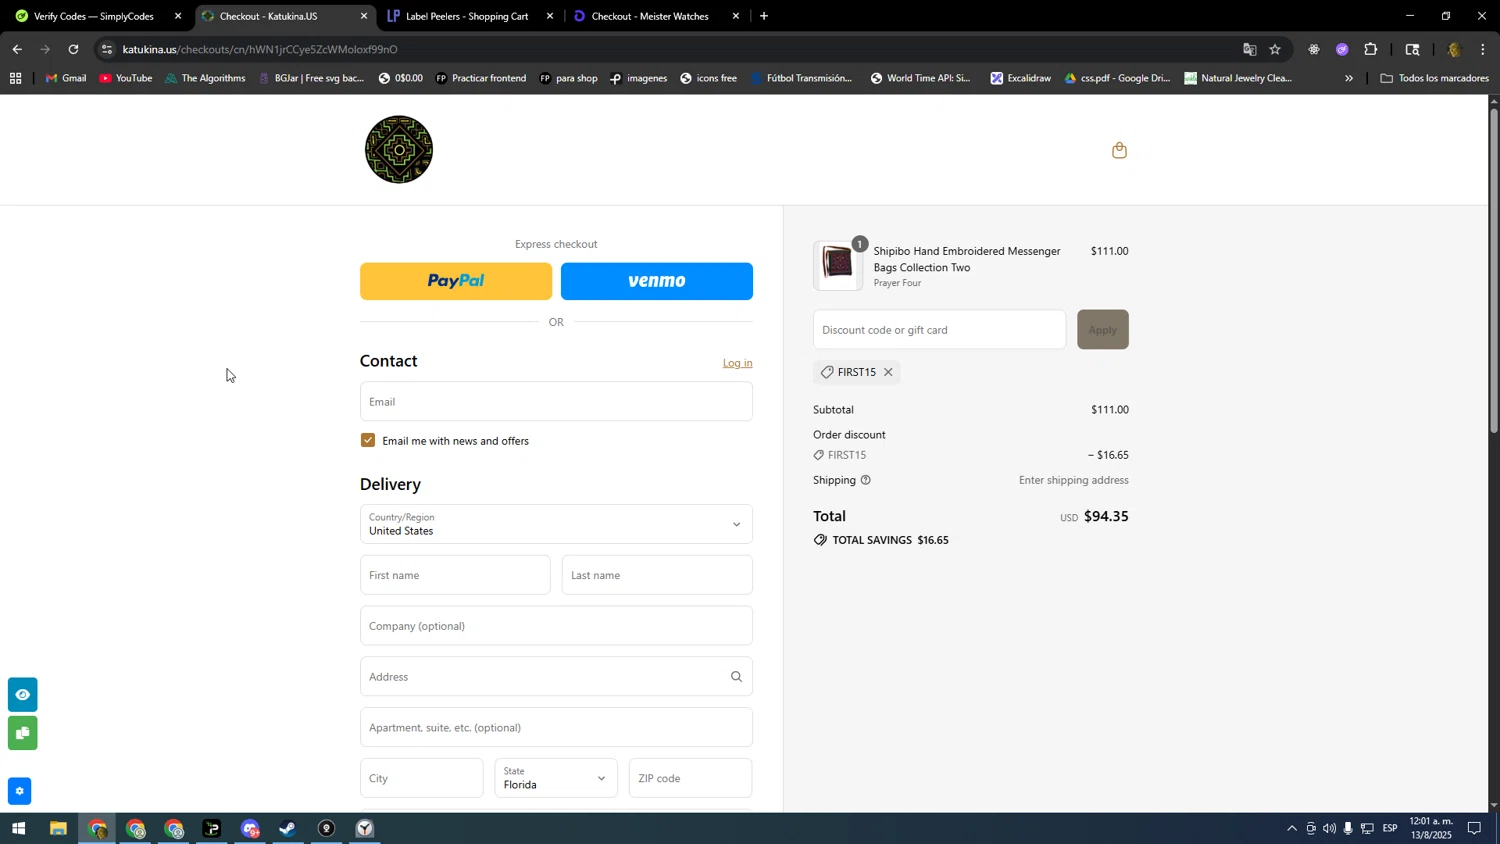
Task: Reload the page
Action: pos(73,49)
